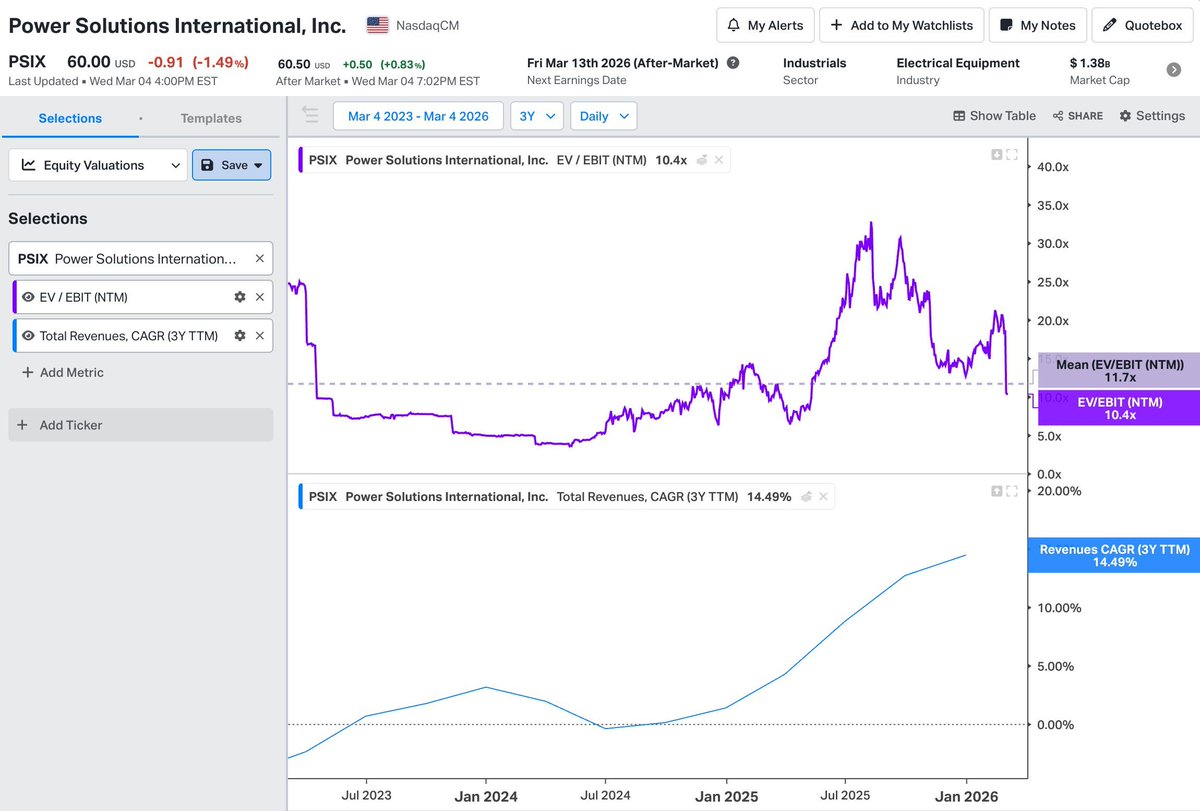Open the Mar 4 2023 - Mar 4 2026 date range

click(418, 116)
